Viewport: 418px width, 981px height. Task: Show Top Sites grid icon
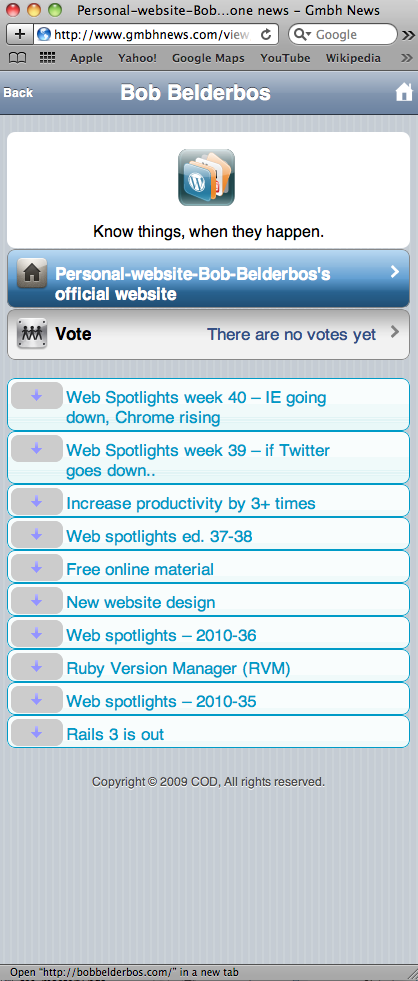click(x=47, y=58)
